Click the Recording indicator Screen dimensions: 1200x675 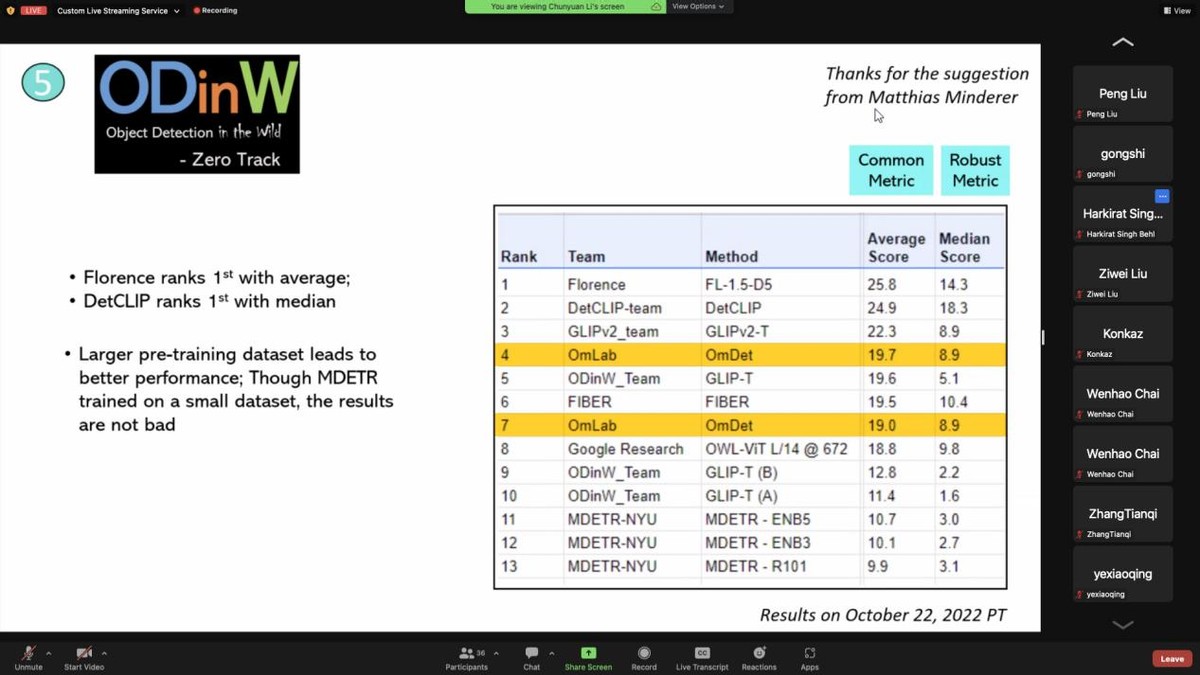click(216, 10)
